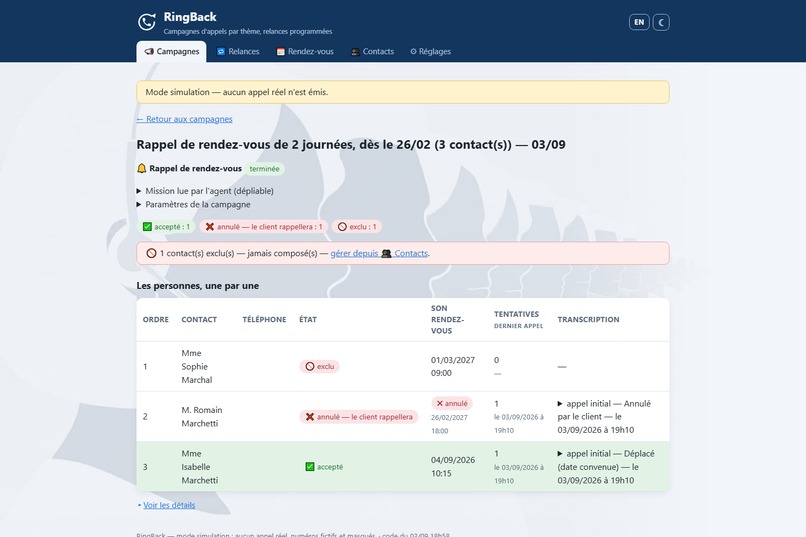The image size is (806, 537).
Task: Click the people icon in Contacts tab
Action: (x=355, y=51)
